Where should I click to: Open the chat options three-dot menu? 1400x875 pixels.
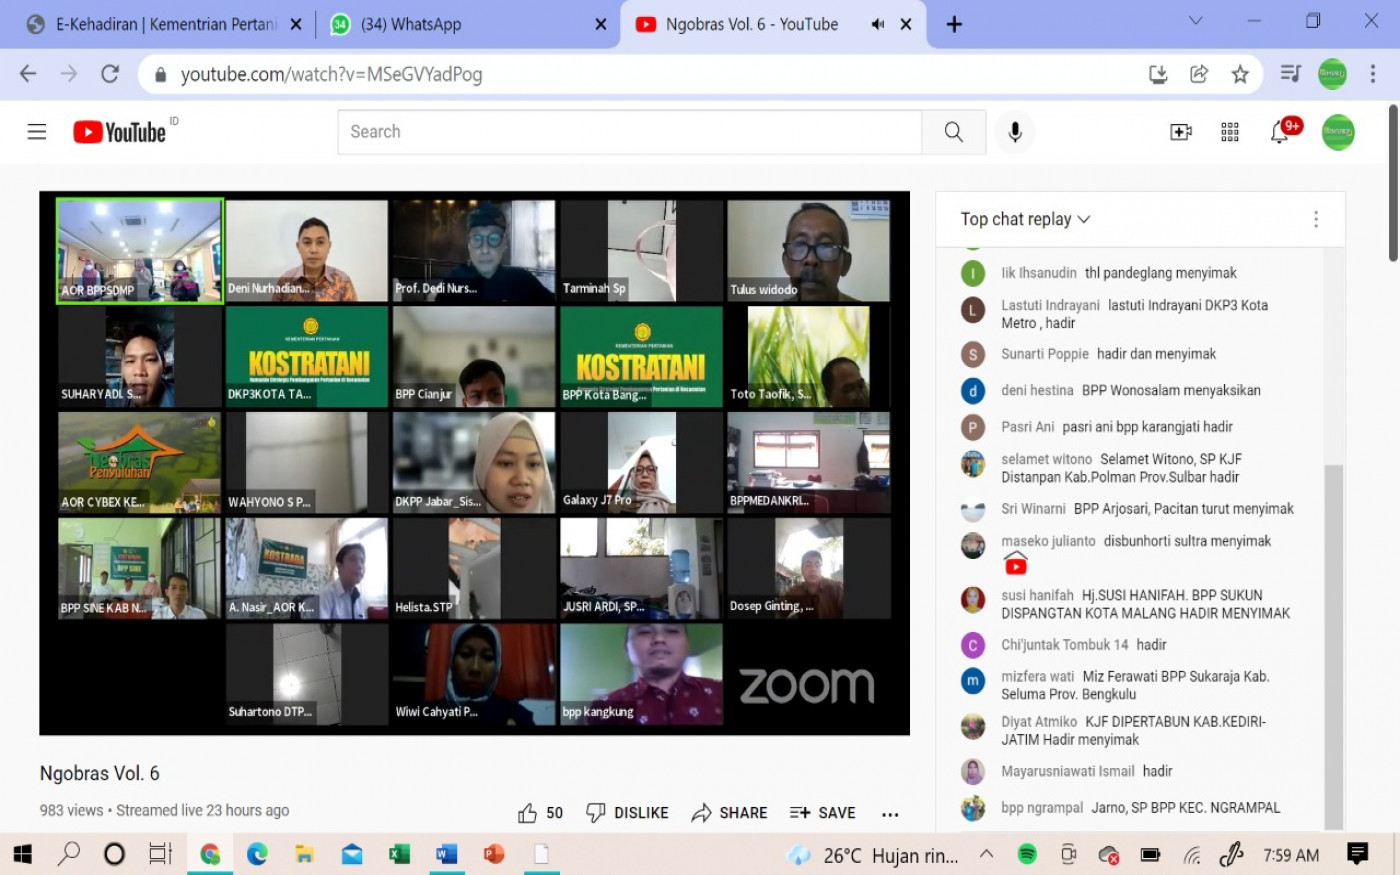pos(1315,219)
